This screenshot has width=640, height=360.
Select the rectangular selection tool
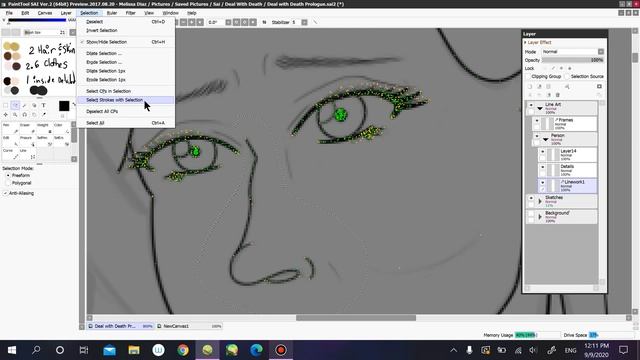point(6,105)
